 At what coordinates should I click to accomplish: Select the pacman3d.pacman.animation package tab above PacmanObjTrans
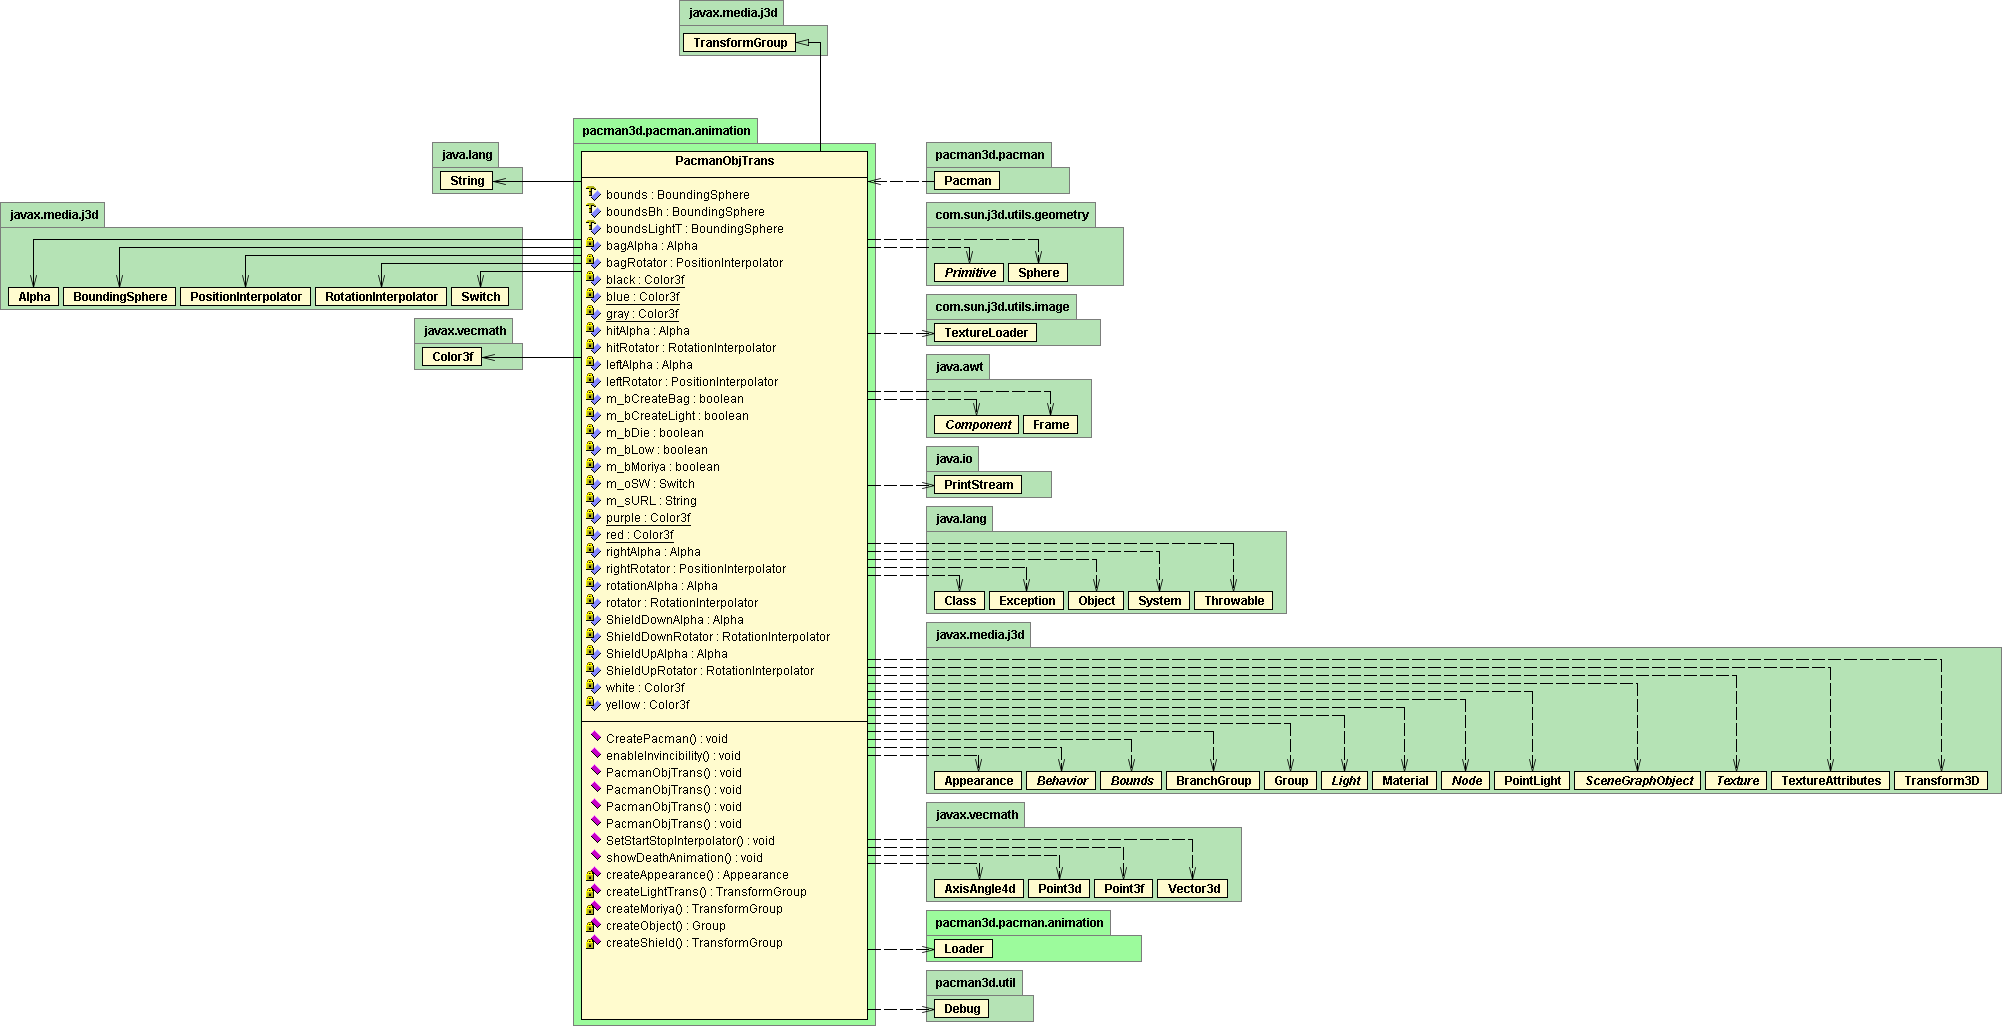coord(665,131)
